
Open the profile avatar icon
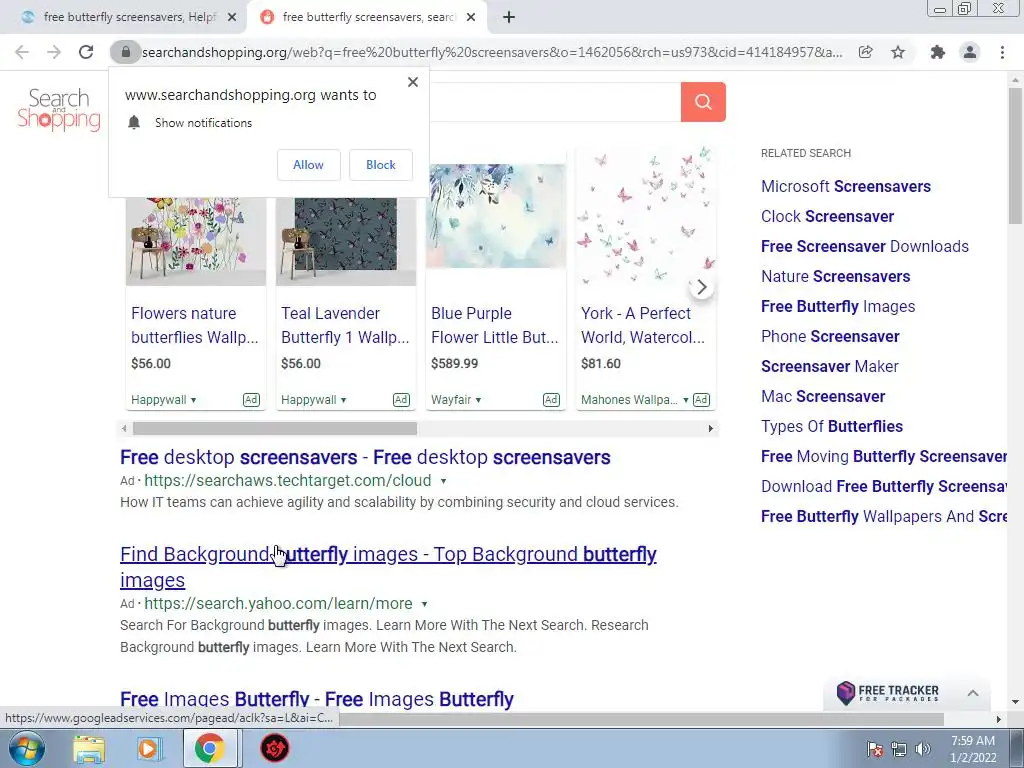[970, 52]
